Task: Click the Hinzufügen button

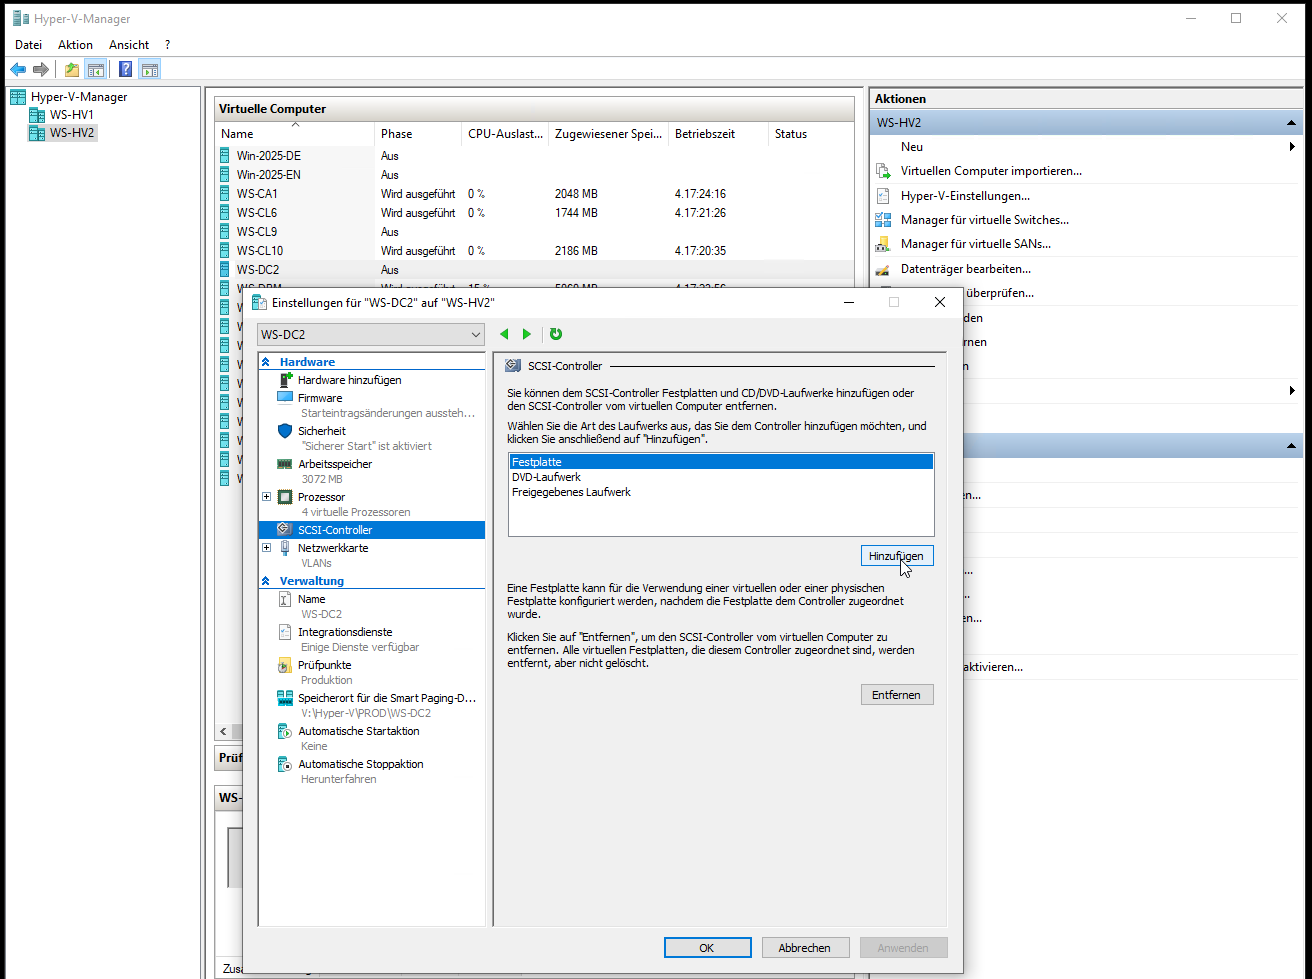Action: point(897,556)
